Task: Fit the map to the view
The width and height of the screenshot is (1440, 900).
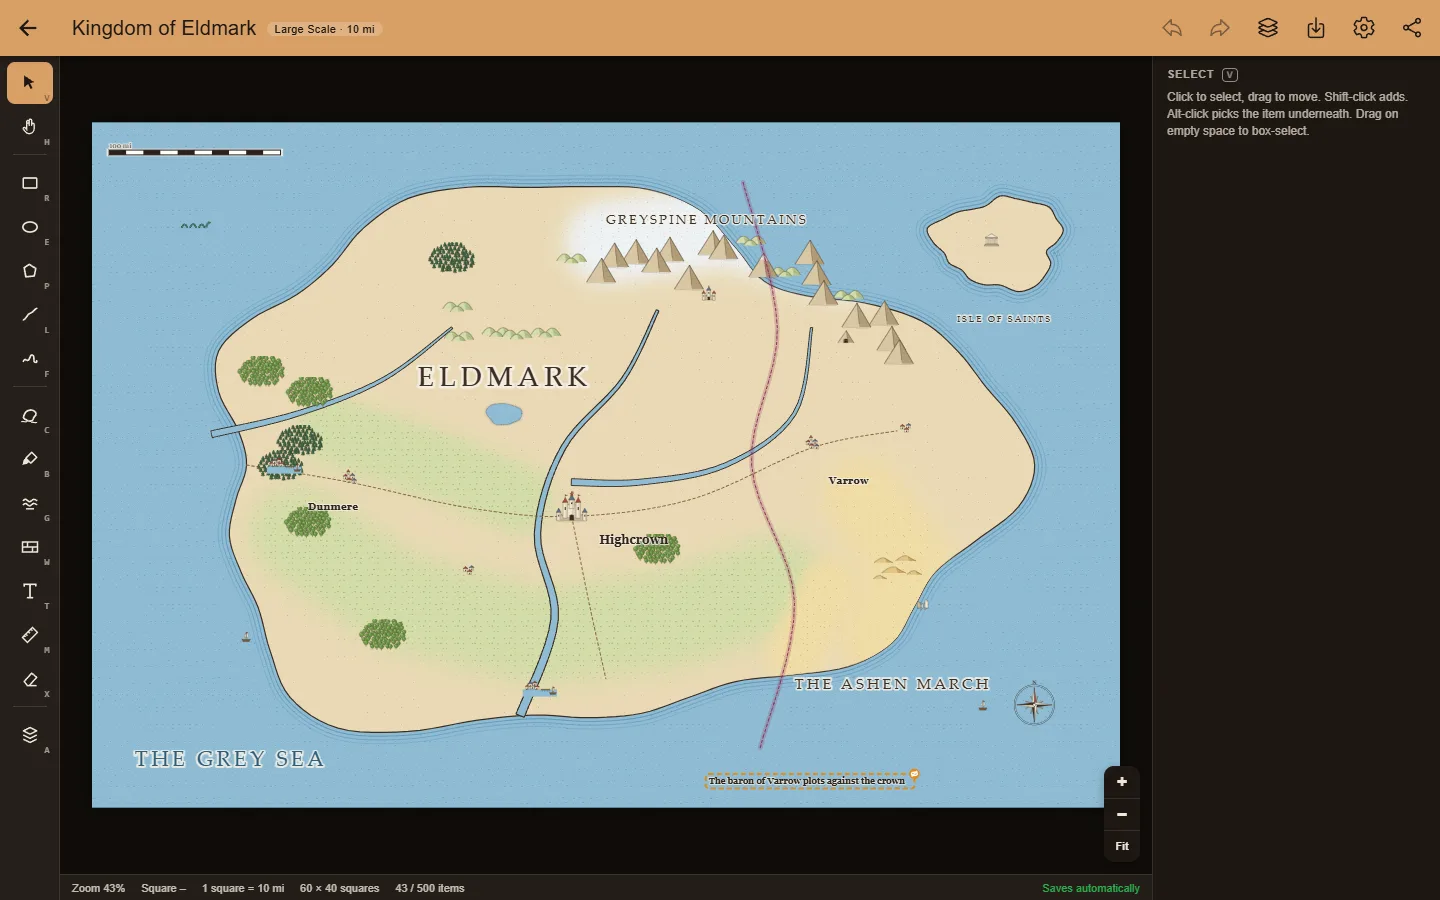Action: point(1122,846)
